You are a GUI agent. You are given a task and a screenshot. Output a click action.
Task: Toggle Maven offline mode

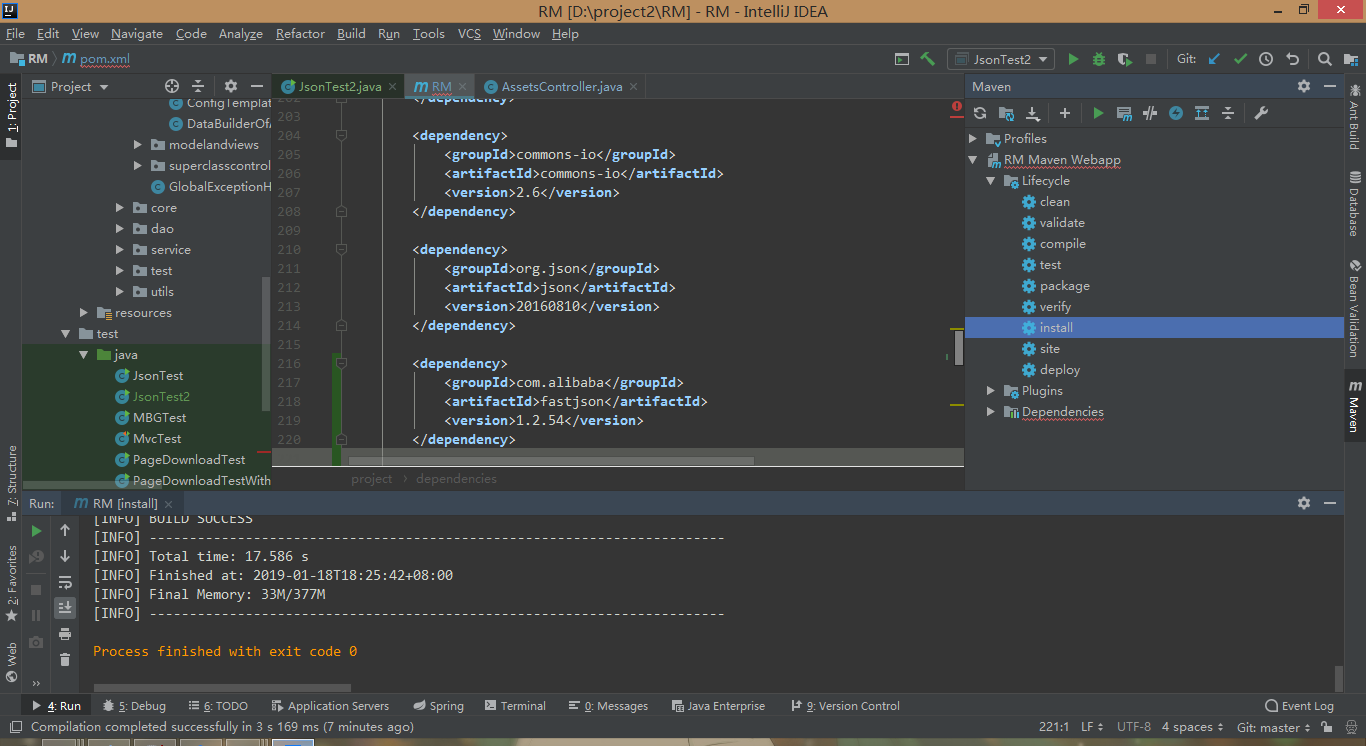click(1150, 113)
